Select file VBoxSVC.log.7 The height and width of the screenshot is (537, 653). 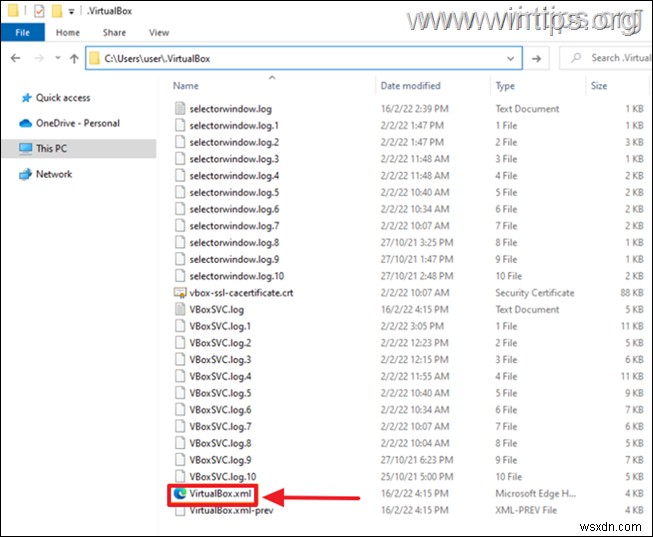pyautogui.click(x=220, y=427)
